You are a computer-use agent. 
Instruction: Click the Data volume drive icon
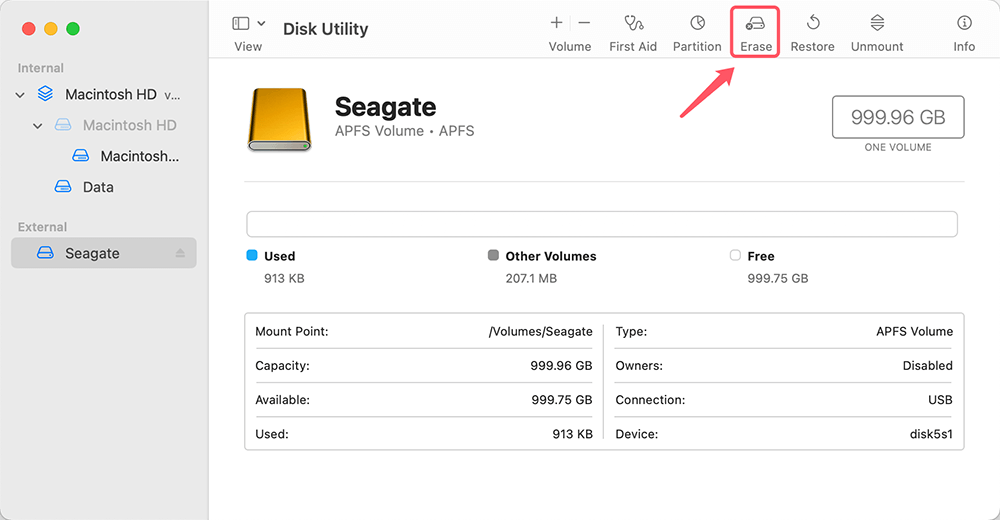63,186
